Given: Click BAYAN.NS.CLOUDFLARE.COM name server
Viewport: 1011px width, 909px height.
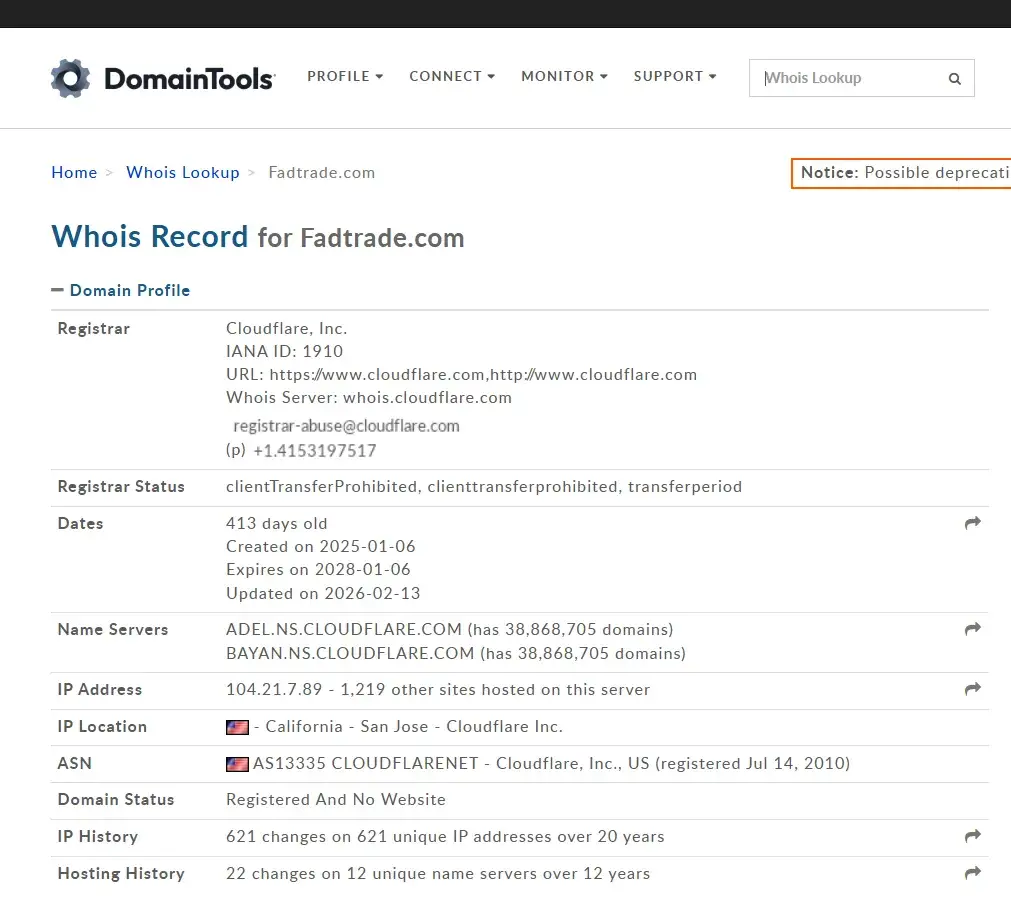Looking at the screenshot, I should coord(350,653).
